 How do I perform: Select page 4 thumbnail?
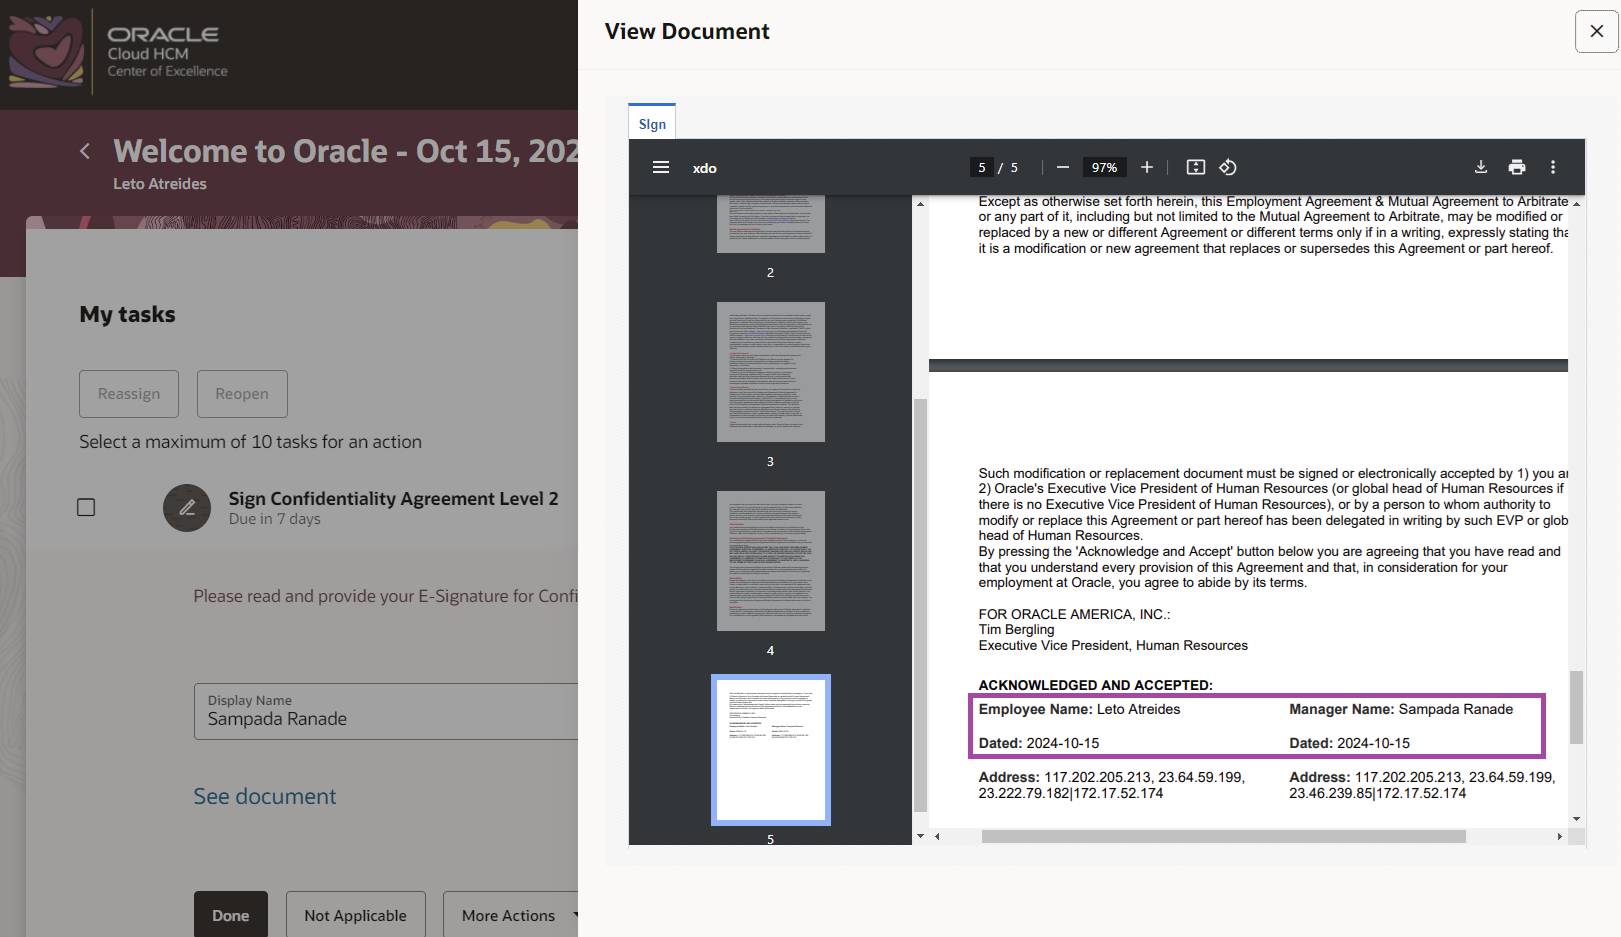point(771,561)
